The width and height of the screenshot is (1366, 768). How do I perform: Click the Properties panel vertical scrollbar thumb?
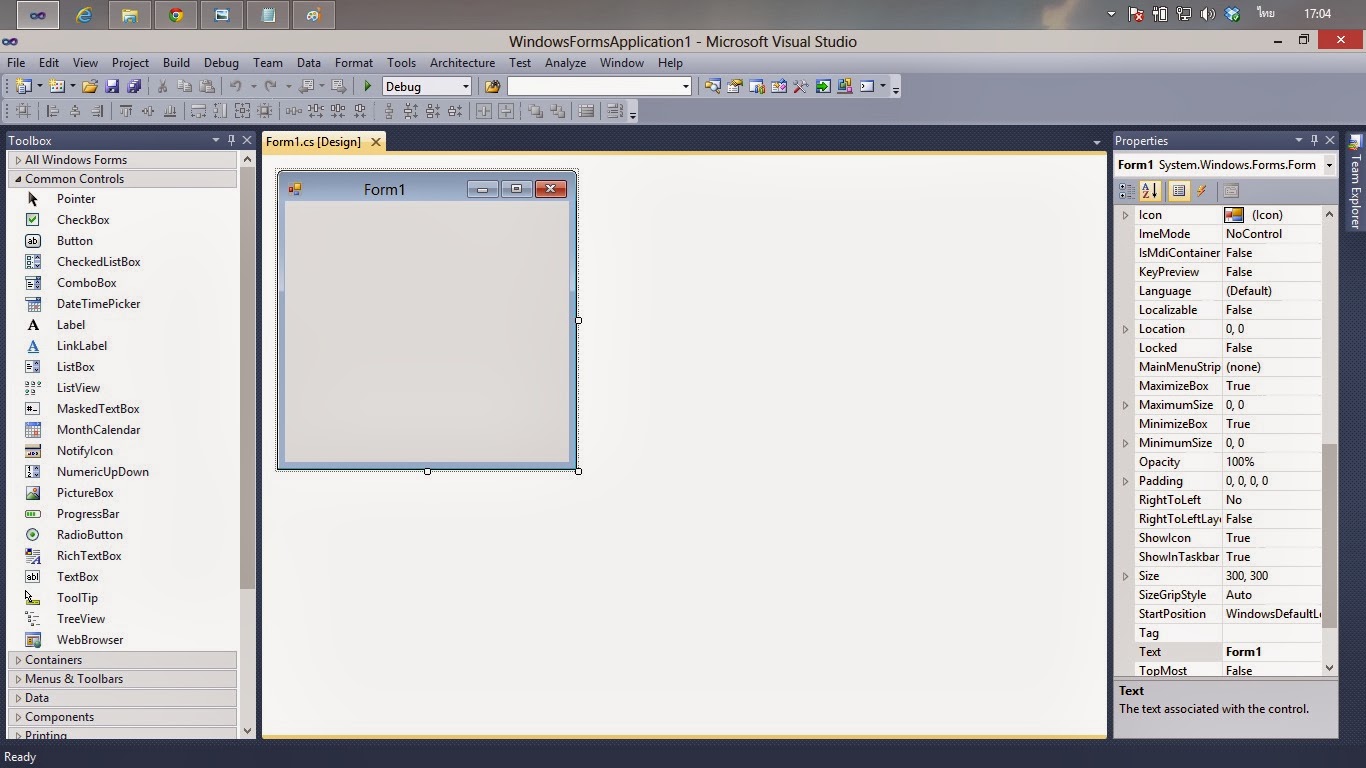point(1329,536)
